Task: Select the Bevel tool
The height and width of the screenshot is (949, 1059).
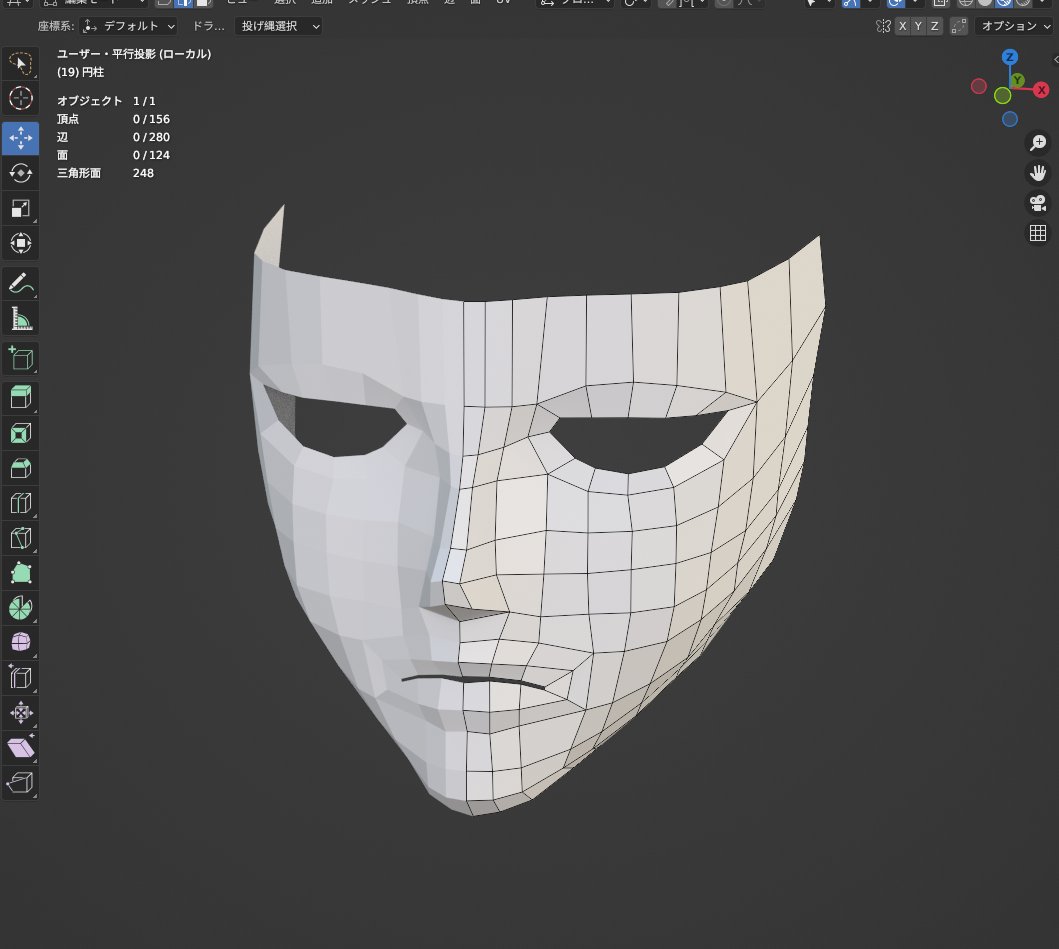Action: 20,468
